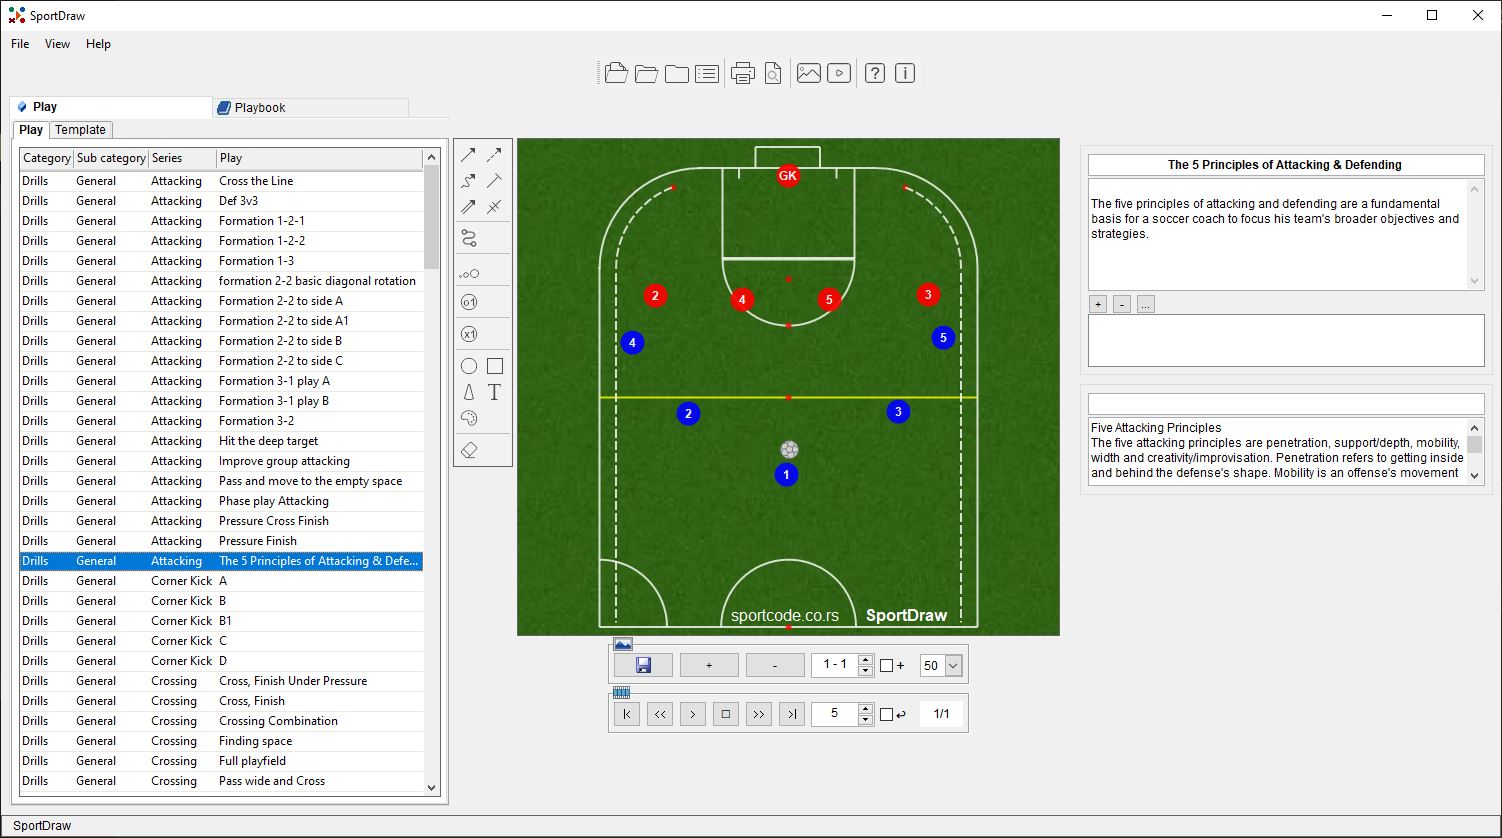This screenshot has width=1502, height=838.
Task: Select the o1 player marker tool
Action: tap(469, 302)
